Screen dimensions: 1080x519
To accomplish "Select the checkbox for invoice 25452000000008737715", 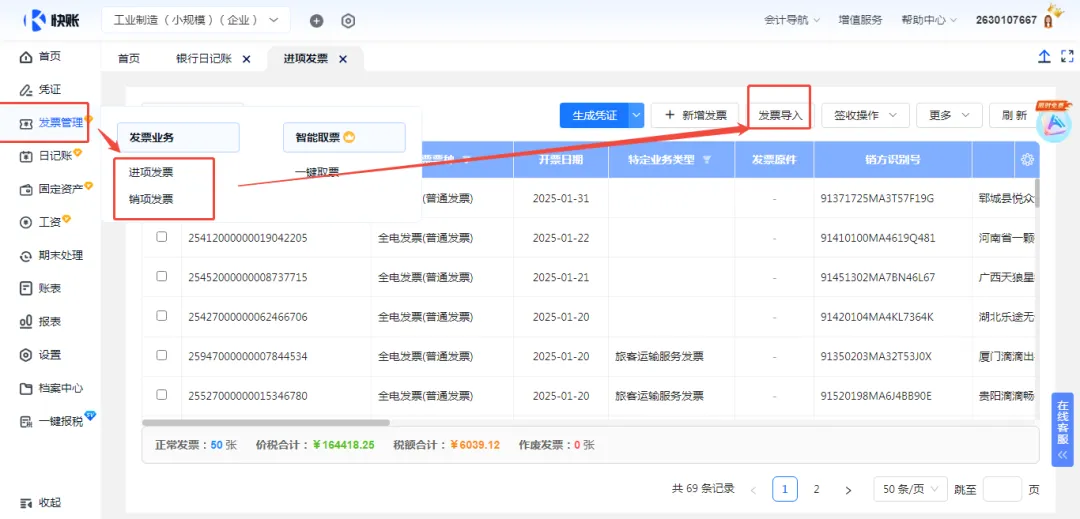I will coord(162,276).
